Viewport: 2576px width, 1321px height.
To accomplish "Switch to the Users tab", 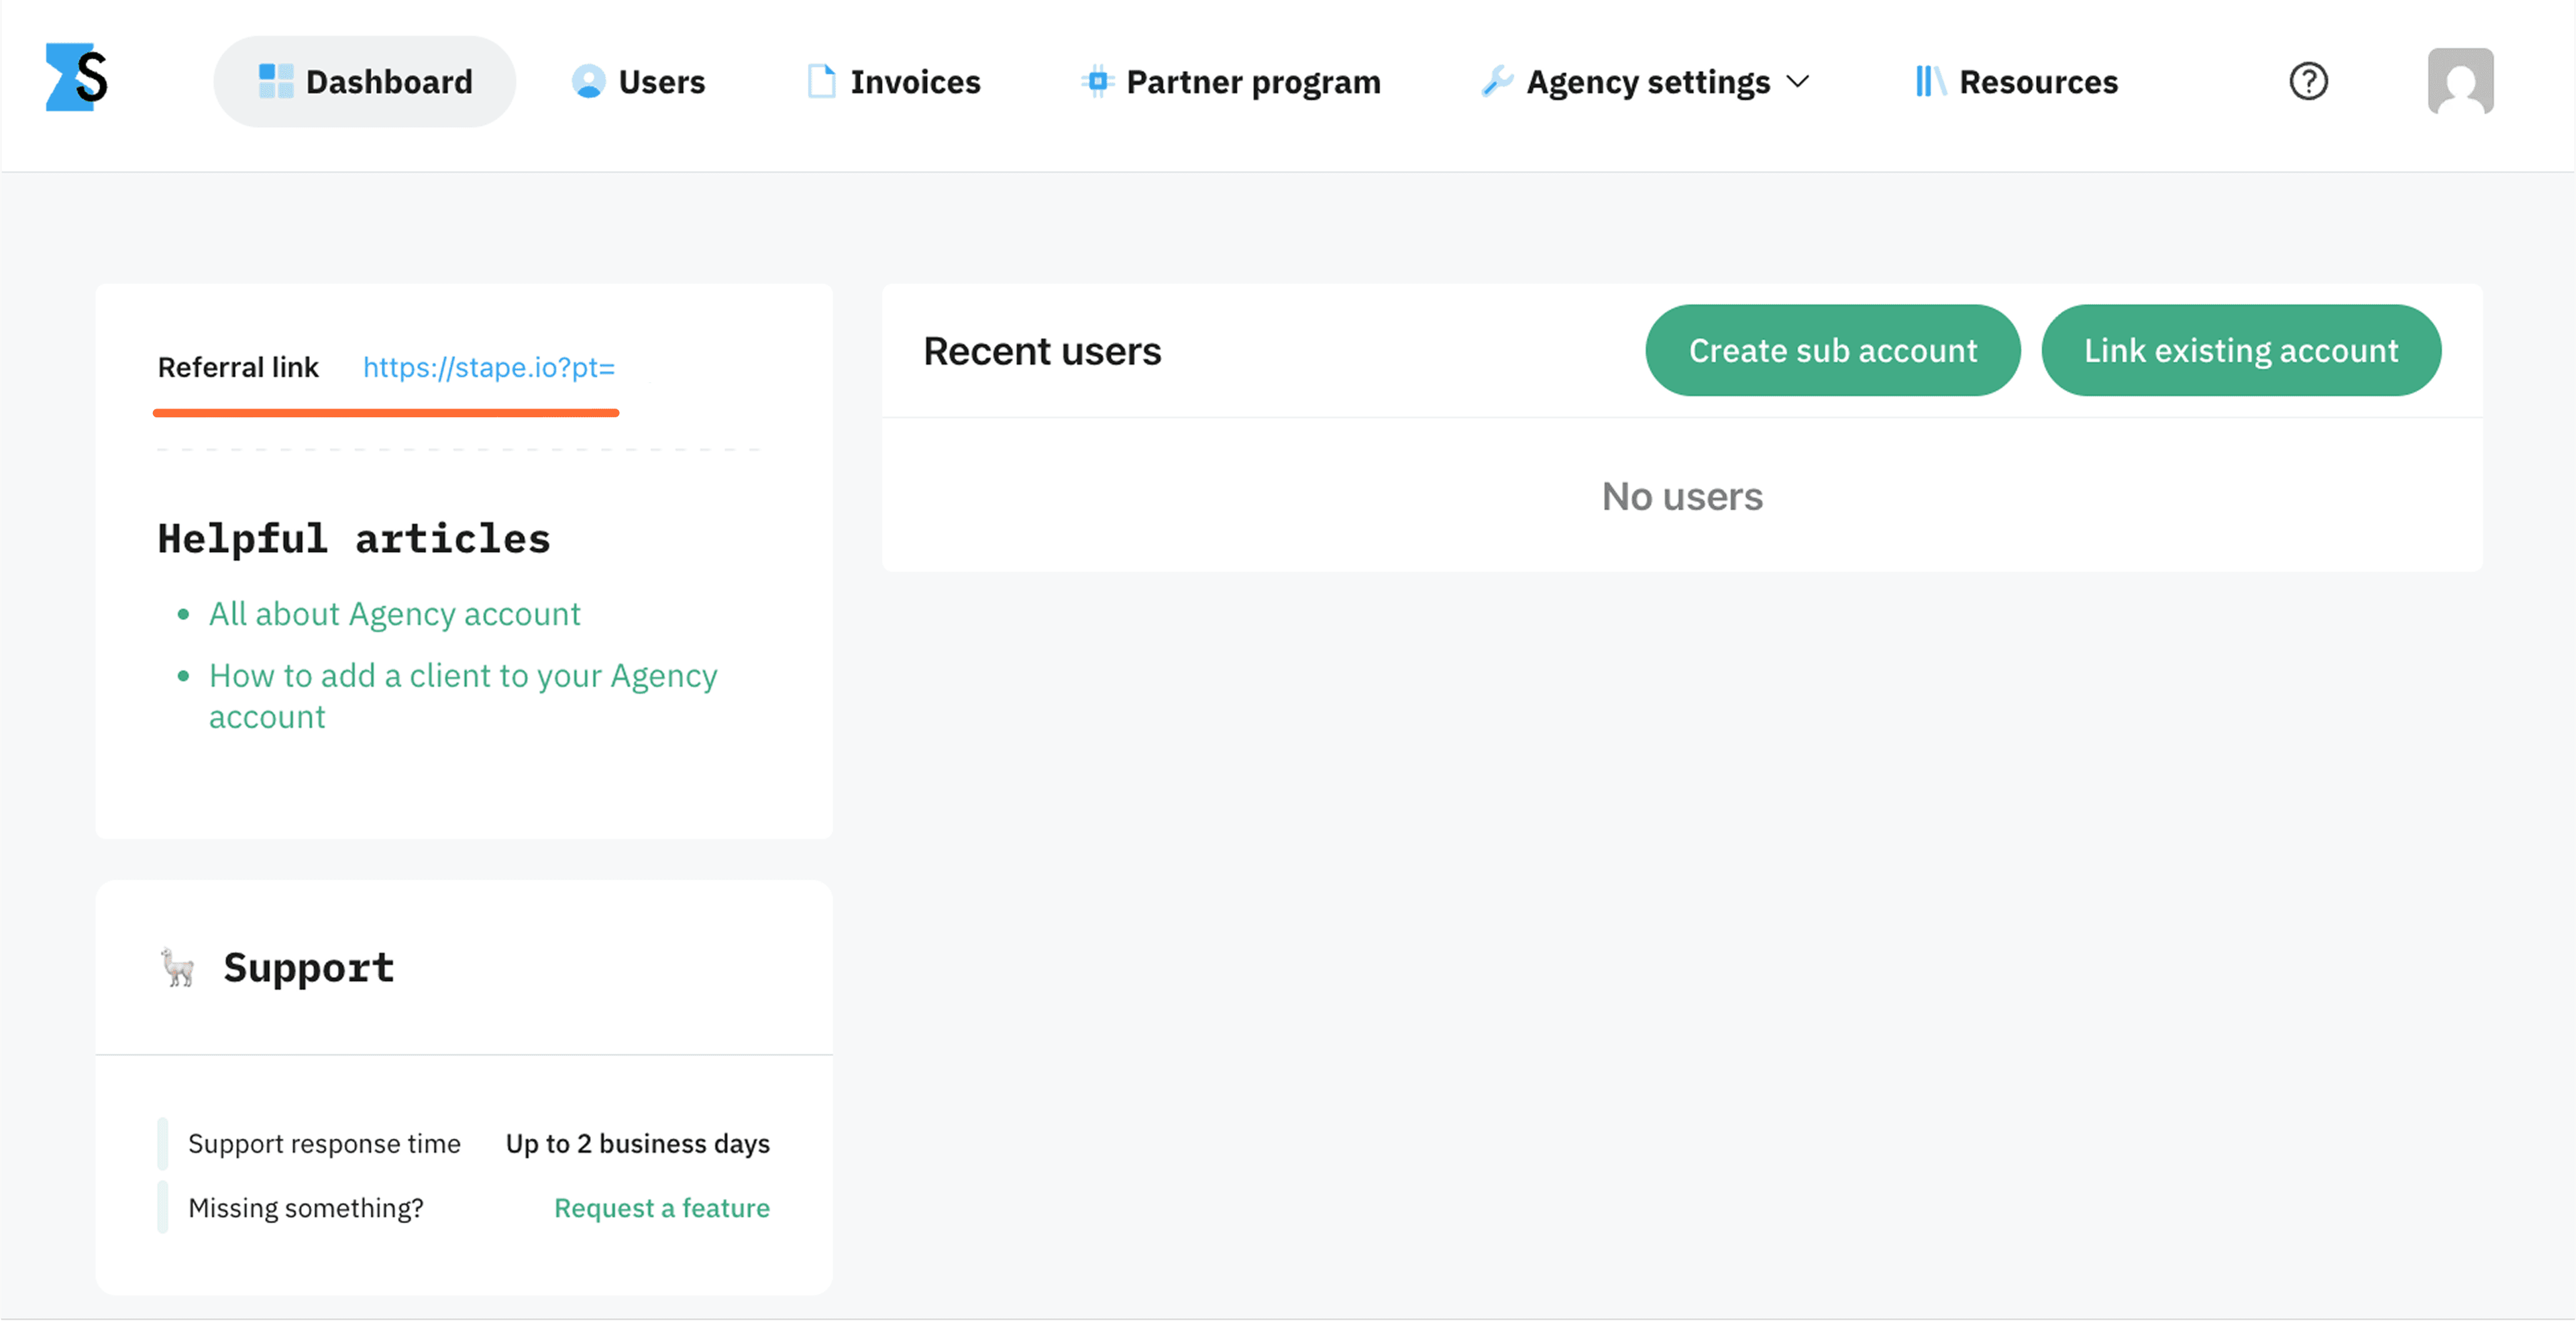I will [x=661, y=81].
